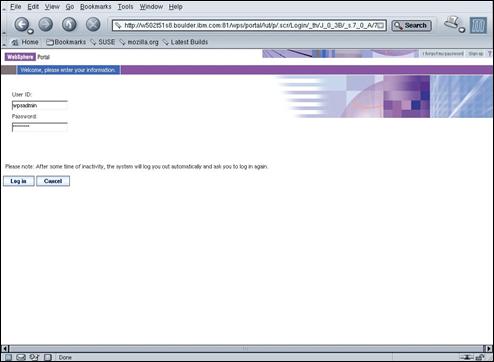Click the Password input field
Screen dimensions: 494x362
(40, 127)
